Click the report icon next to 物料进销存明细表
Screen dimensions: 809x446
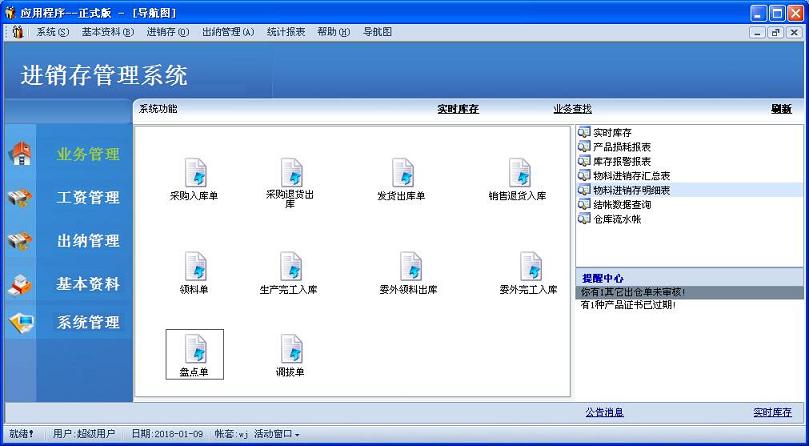(584, 190)
